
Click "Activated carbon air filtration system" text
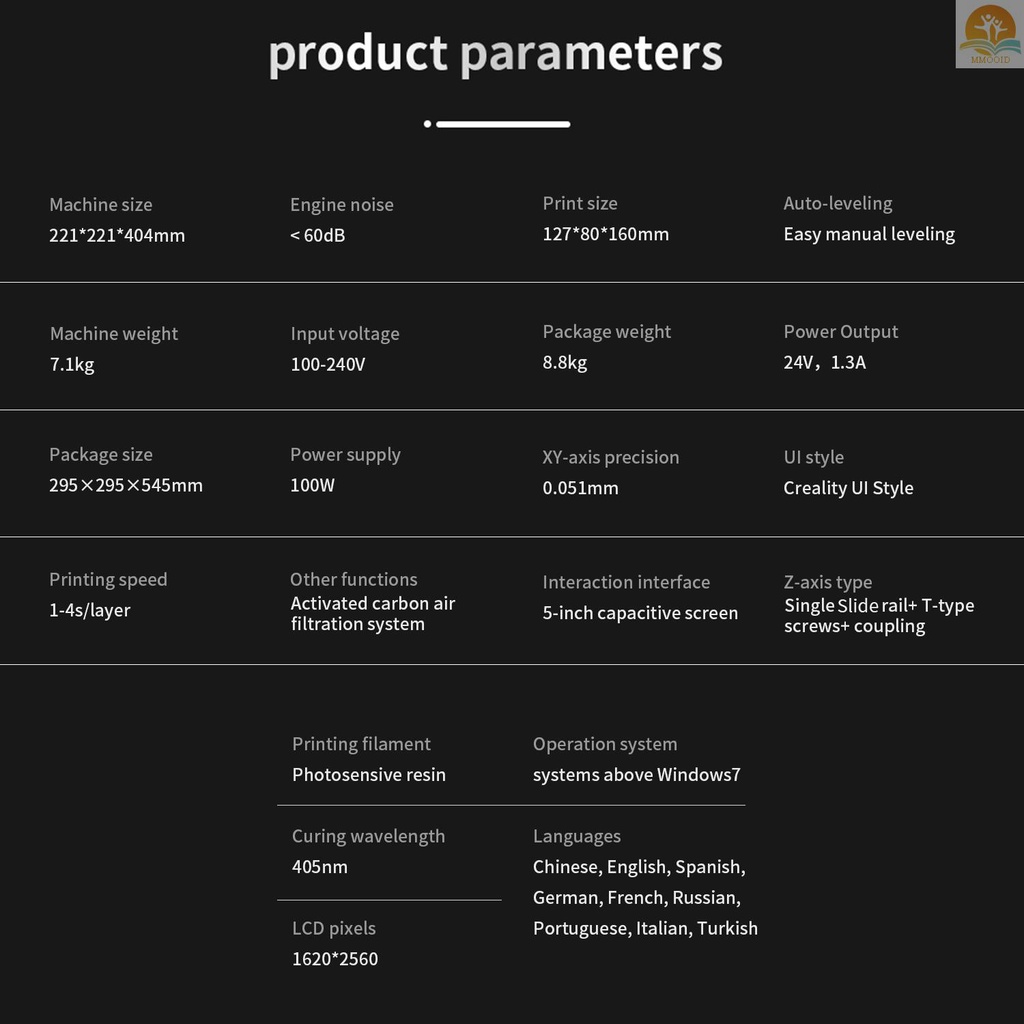click(372, 614)
